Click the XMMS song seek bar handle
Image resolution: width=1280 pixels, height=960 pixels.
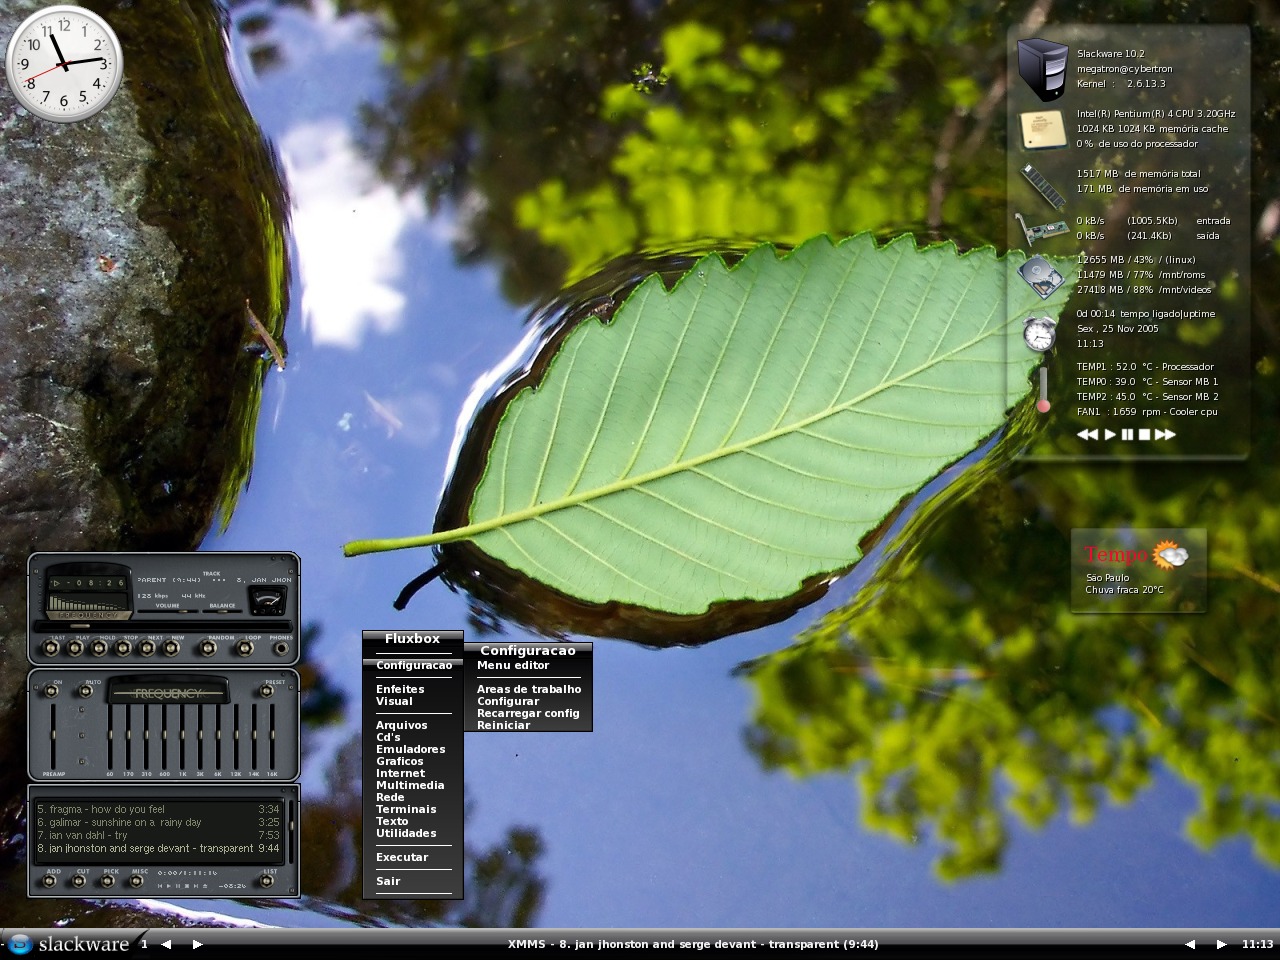[80, 626]
